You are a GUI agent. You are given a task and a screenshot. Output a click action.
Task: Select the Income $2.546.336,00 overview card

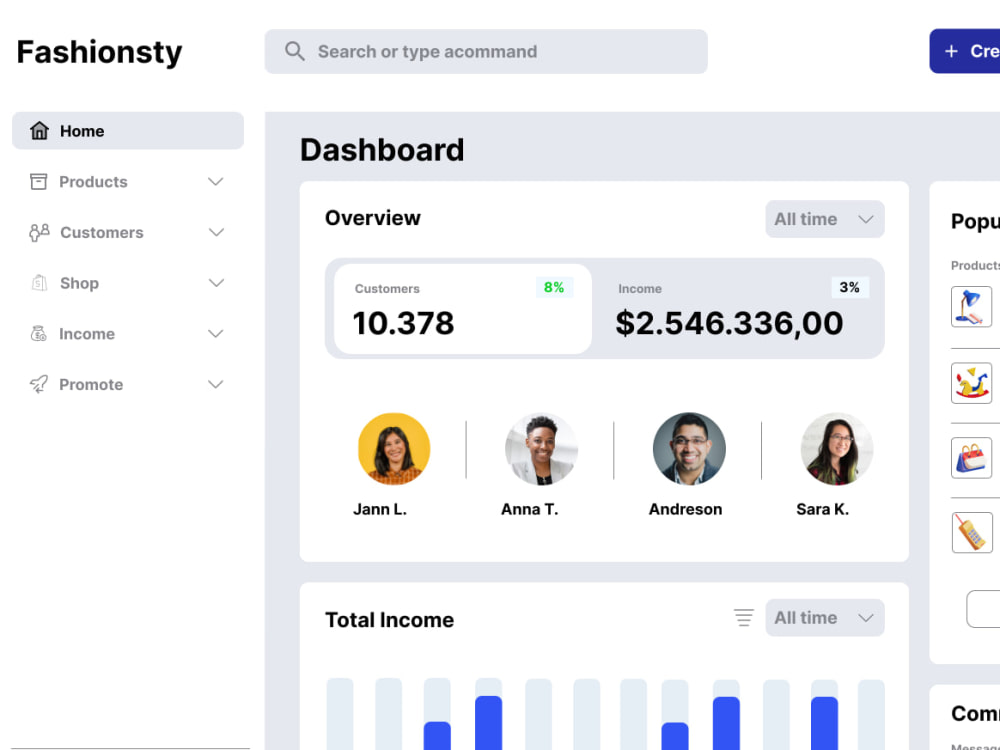click(x=739, y=309)
